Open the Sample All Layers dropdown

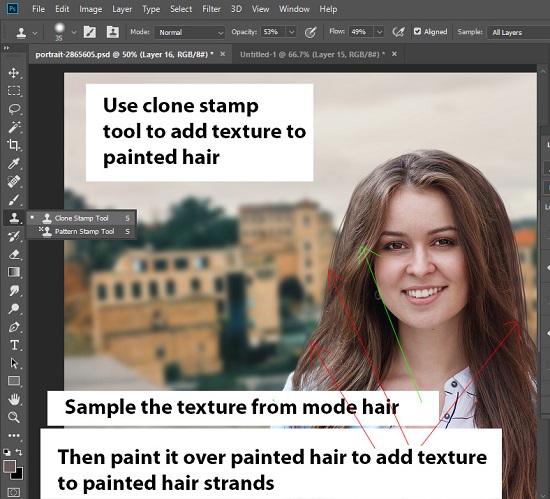pos(518,33)
